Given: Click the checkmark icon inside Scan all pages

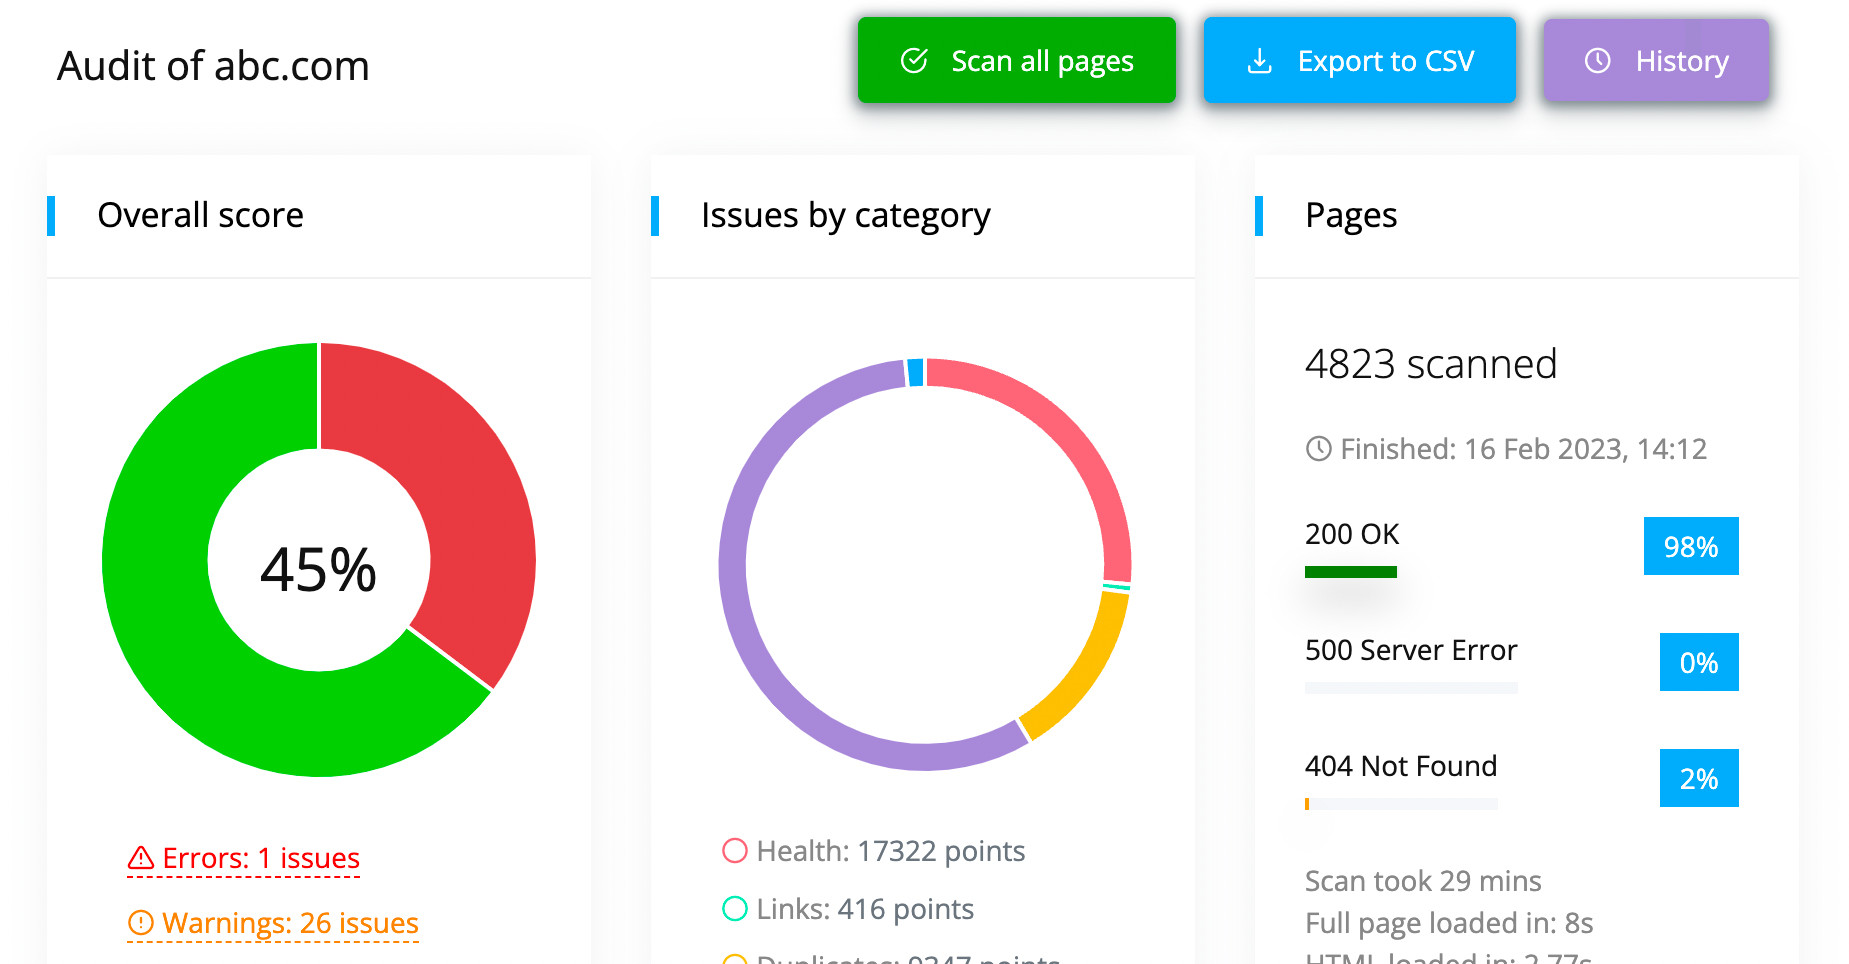Looking at the screenshot, I should point(913,60).
